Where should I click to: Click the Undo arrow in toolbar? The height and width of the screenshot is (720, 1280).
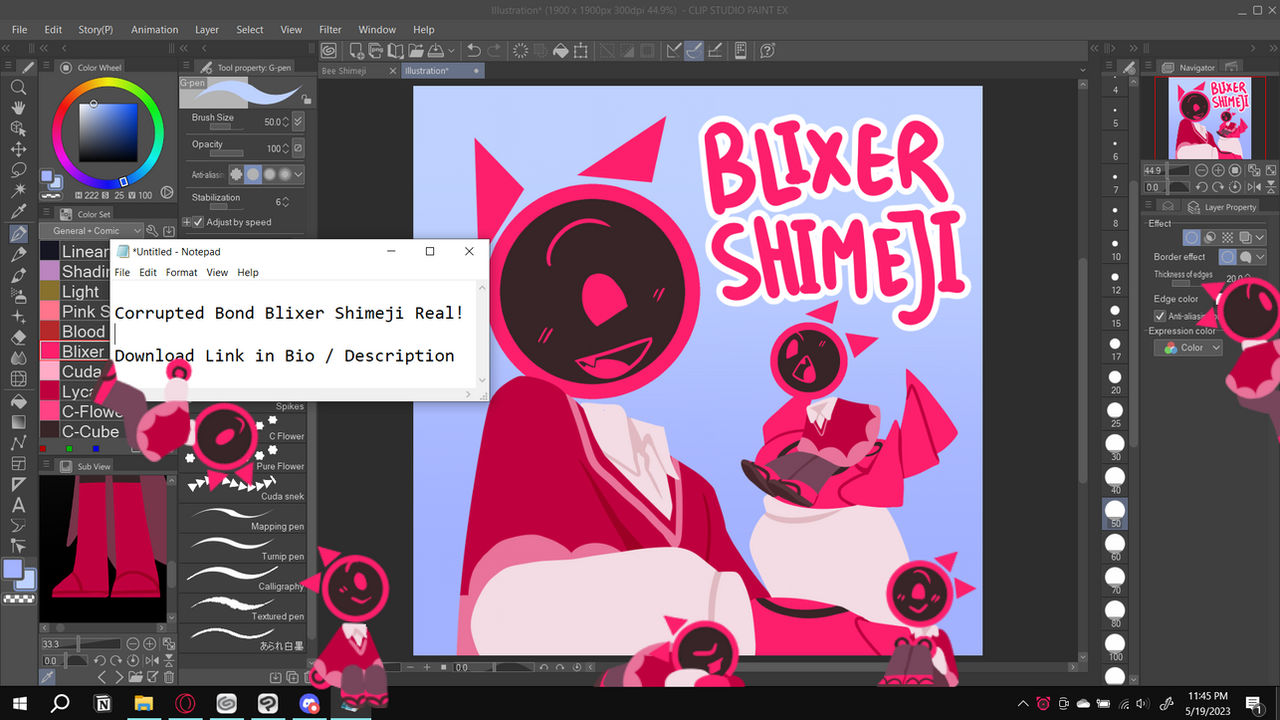point(474,50)
